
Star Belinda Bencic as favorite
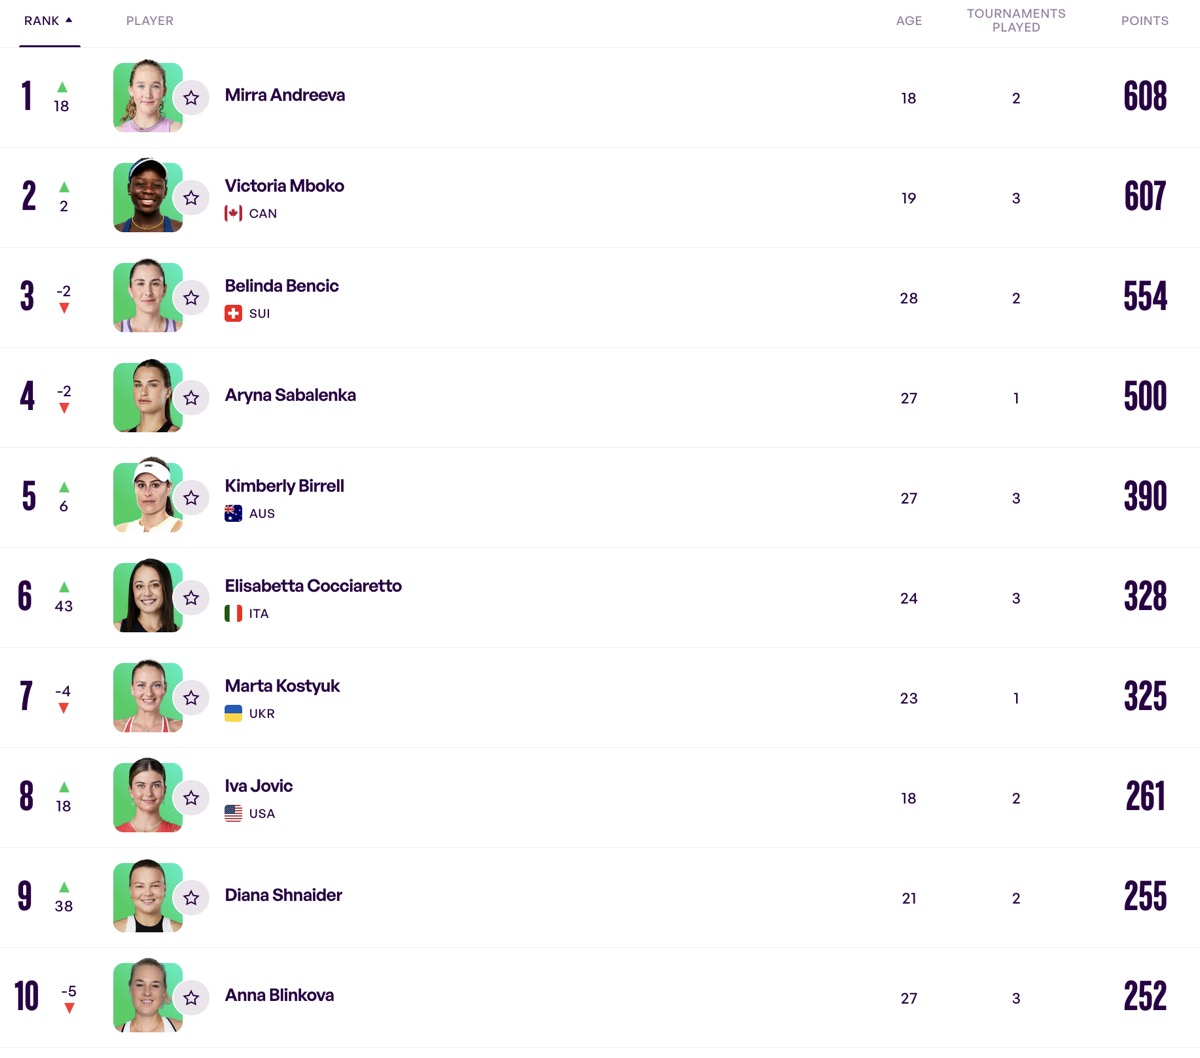click(x=191, y=298)
